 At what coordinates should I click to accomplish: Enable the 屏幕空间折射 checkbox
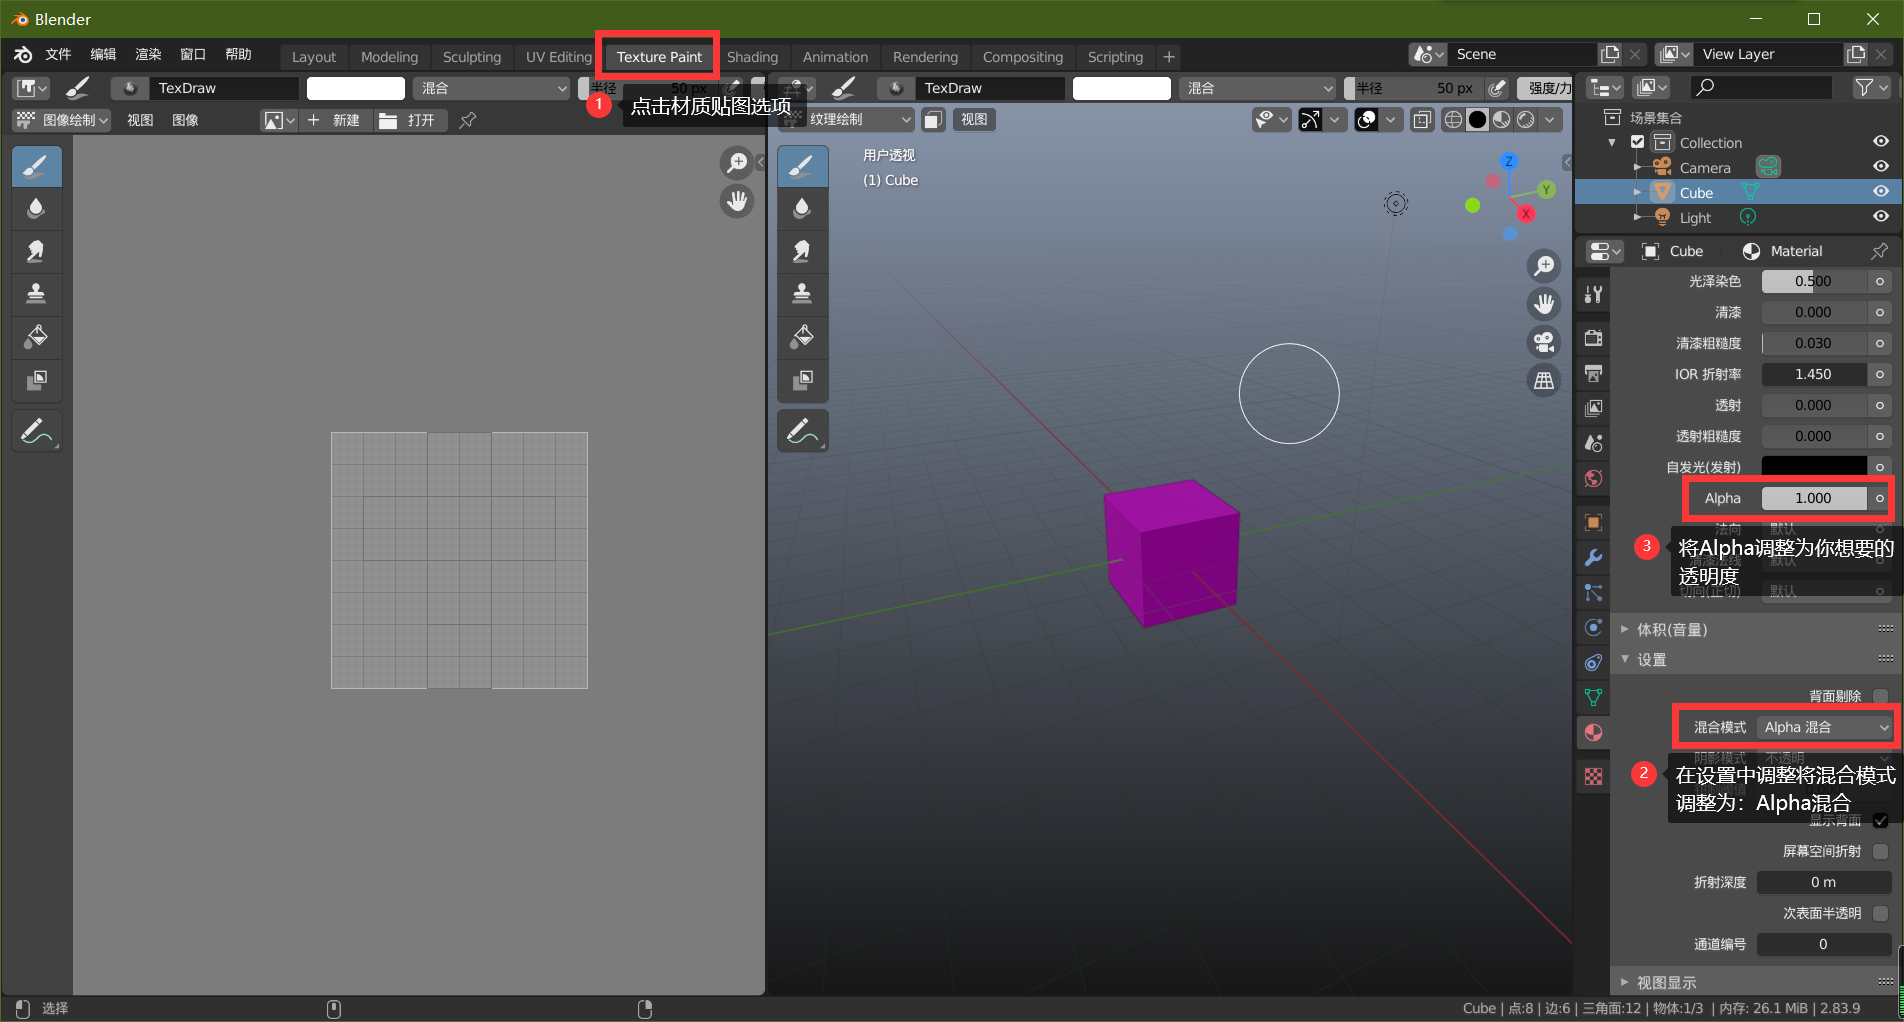(x=1881, y=851)
